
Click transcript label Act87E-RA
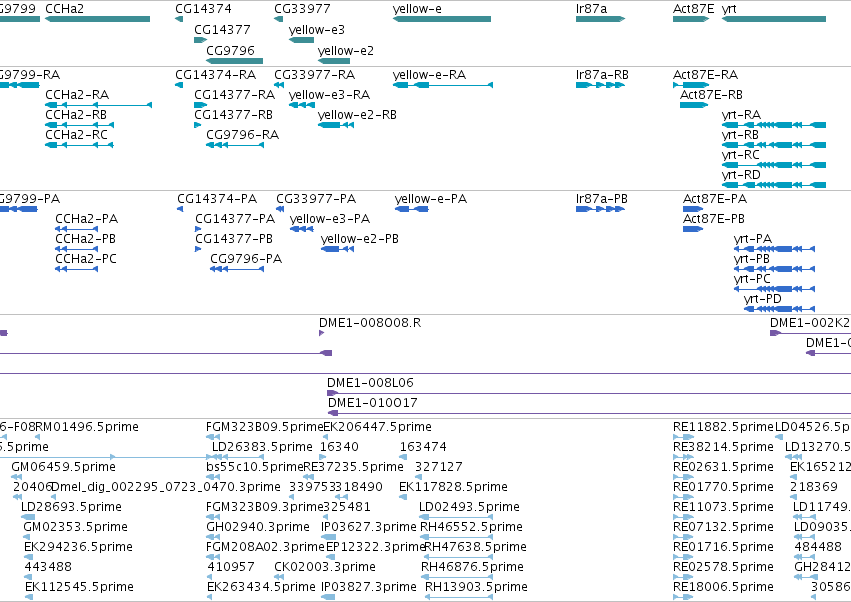point(705,74)
